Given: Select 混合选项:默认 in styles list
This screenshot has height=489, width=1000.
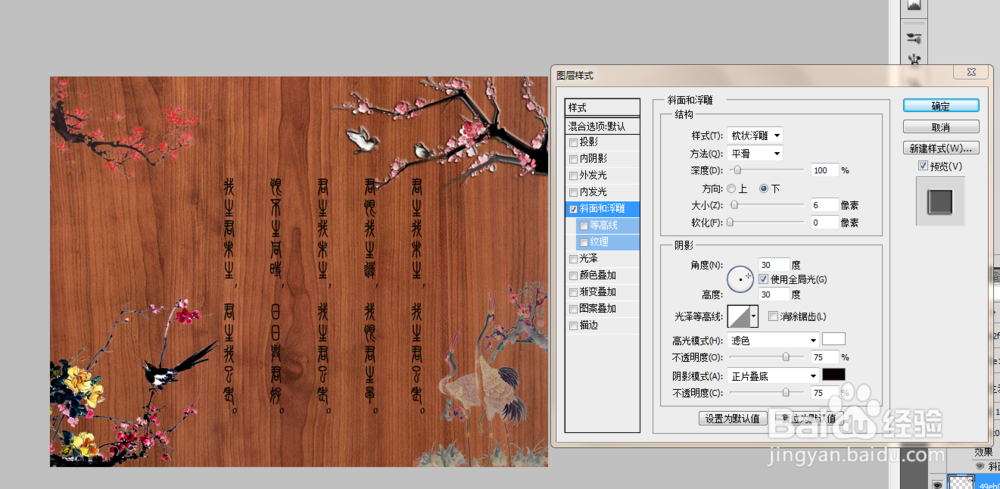Looking at the screenshot, I should pyautogui.click(x=603, y=126).
